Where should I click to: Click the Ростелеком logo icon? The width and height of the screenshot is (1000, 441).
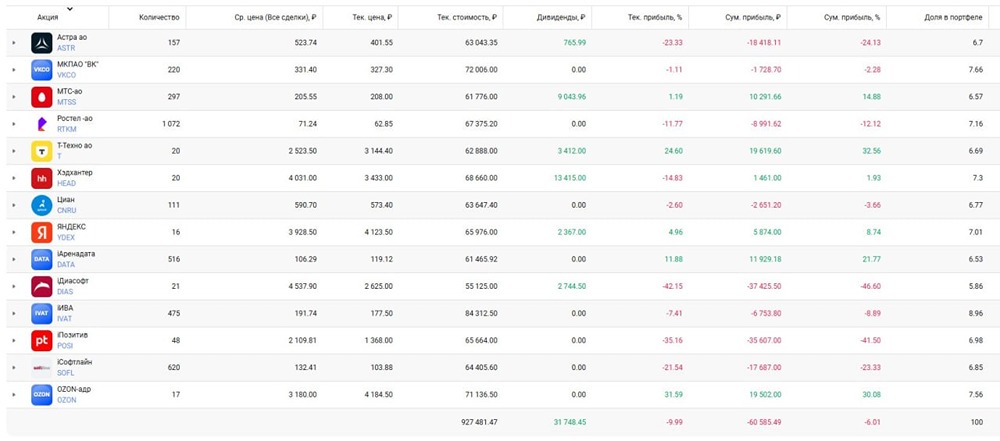[41, 124]
